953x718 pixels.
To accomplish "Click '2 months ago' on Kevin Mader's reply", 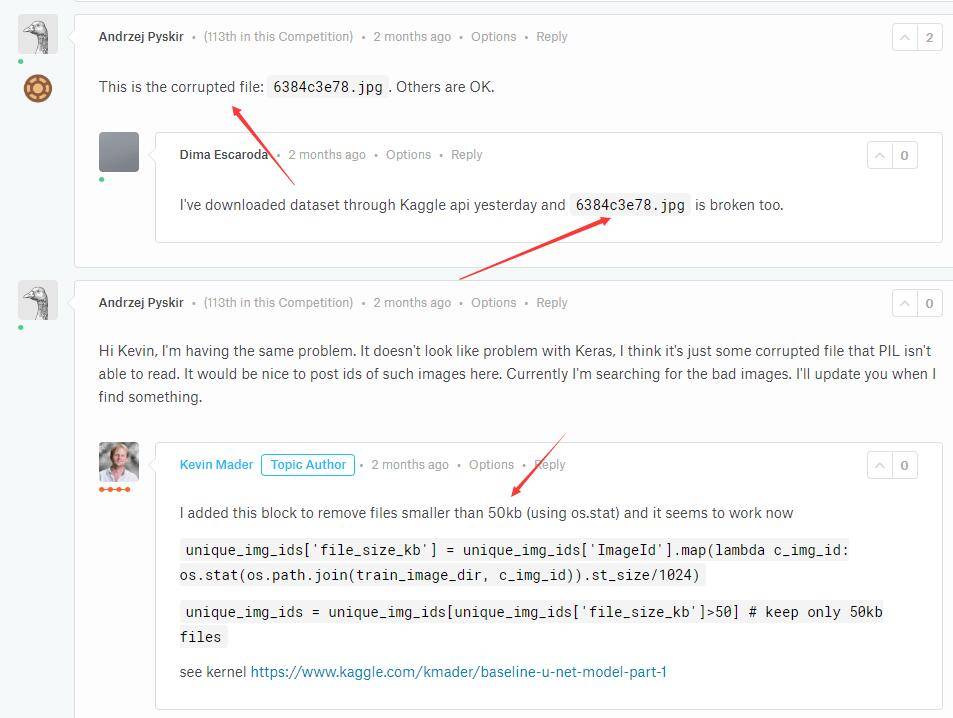I will pos(410,464).
